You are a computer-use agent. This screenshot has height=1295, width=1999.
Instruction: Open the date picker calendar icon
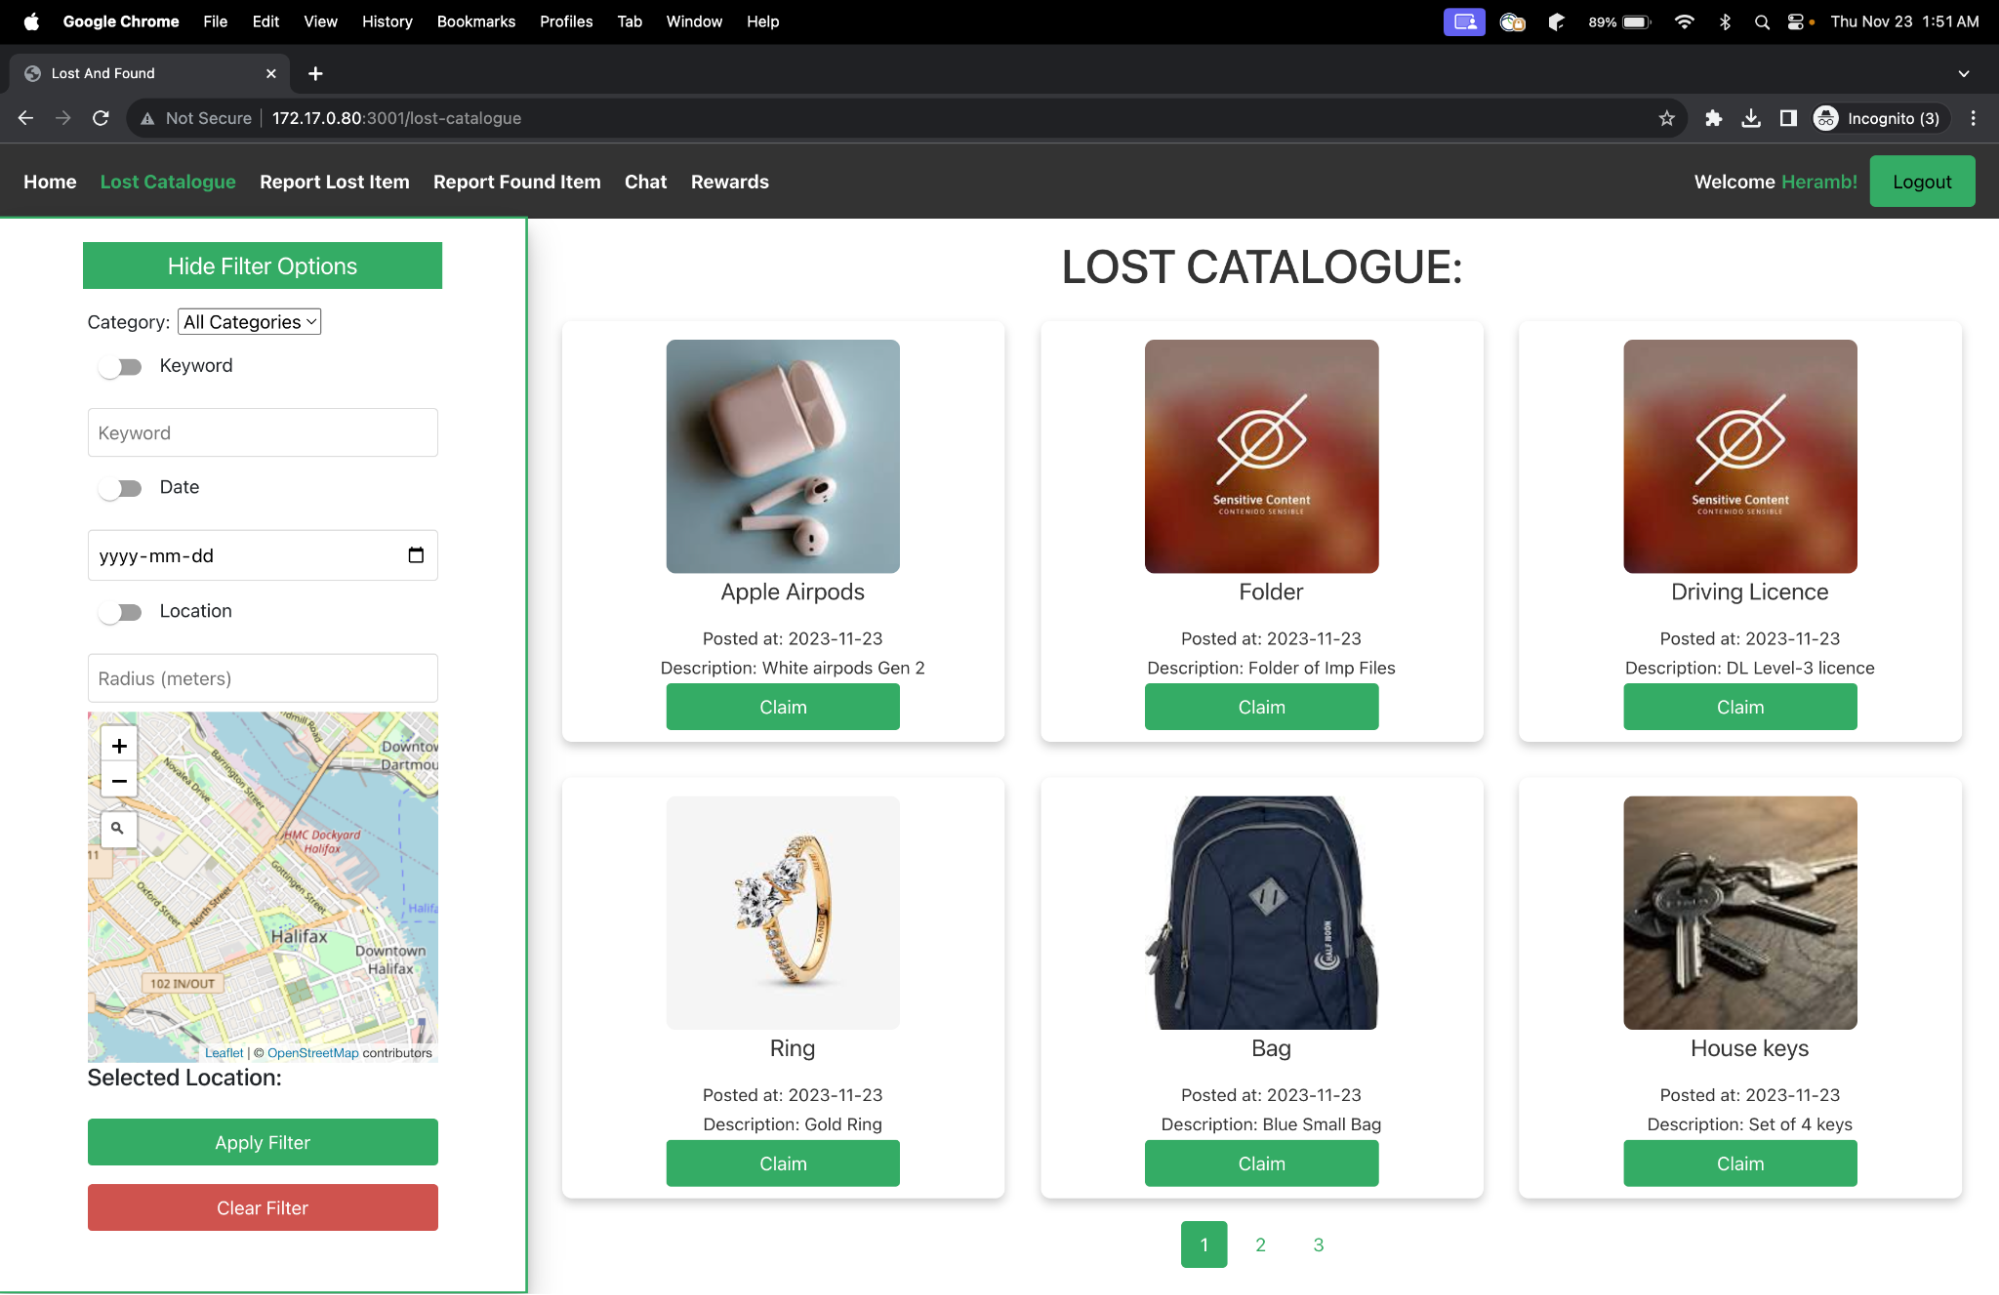415,555
